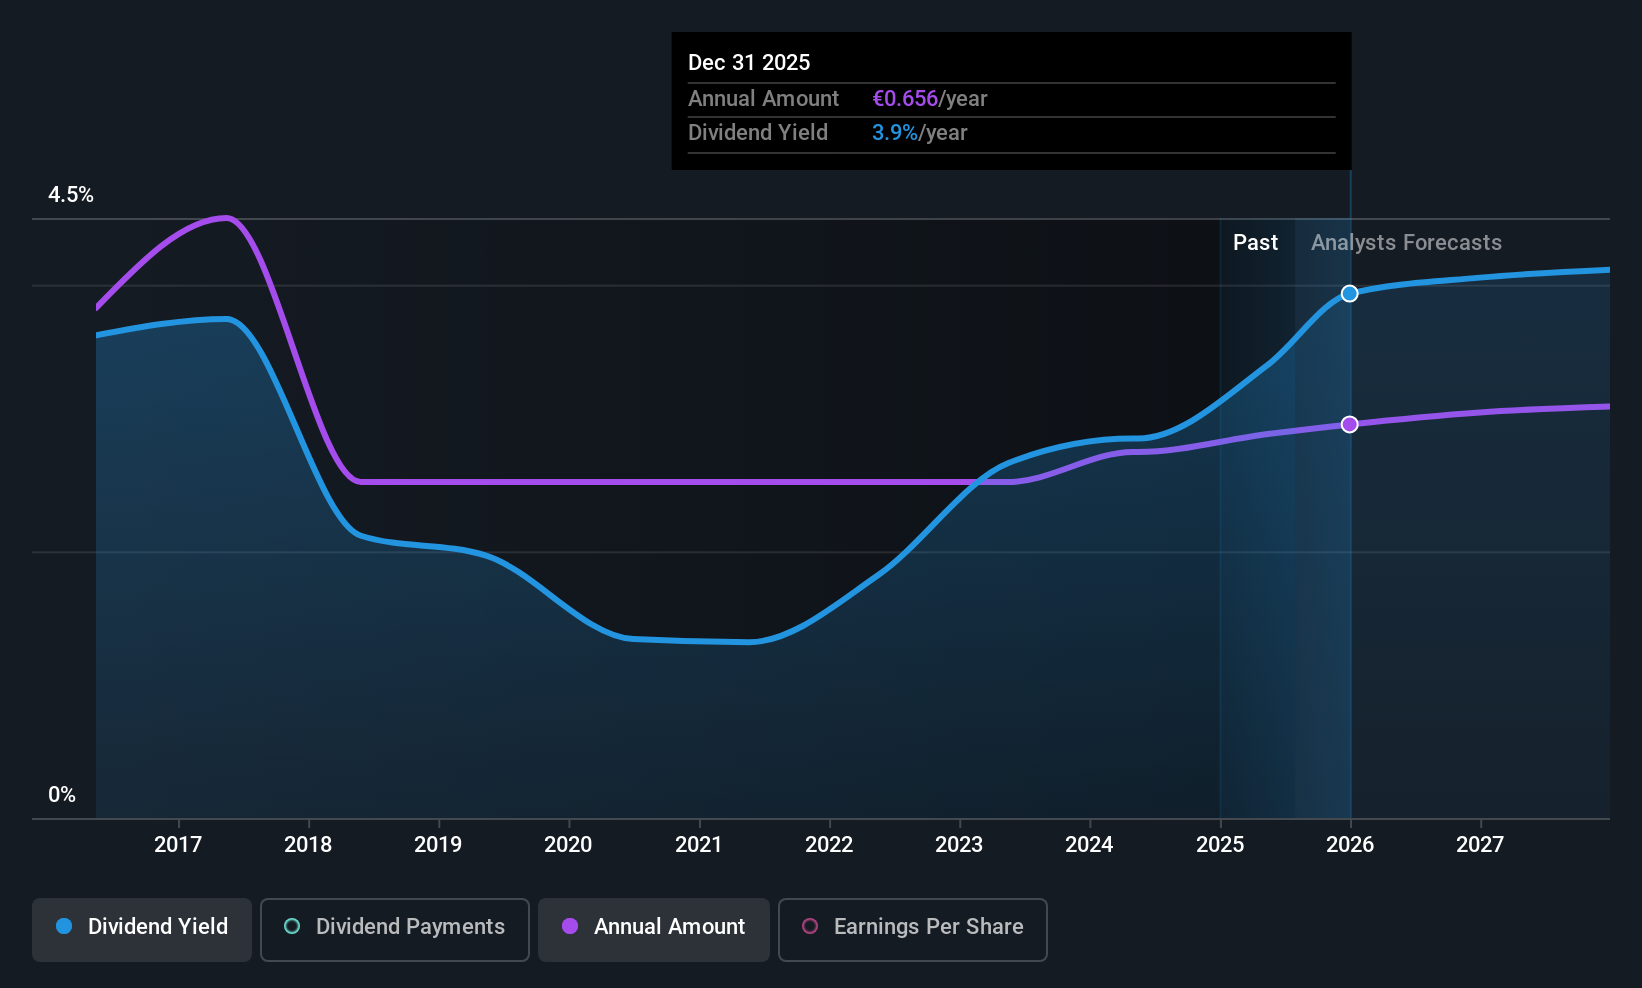Click the 2022 x-axis label
This screenshot has height=988, width=1642.
[x=829, y=844]
